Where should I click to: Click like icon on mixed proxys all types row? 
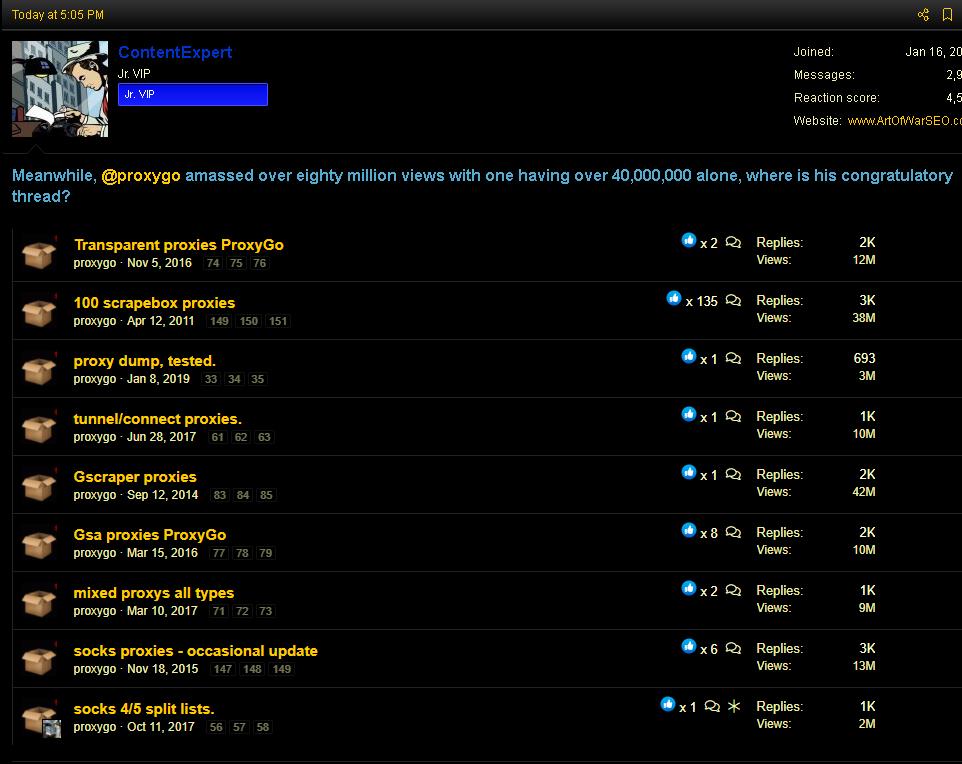pyautogui.click(x=689, y=588)
